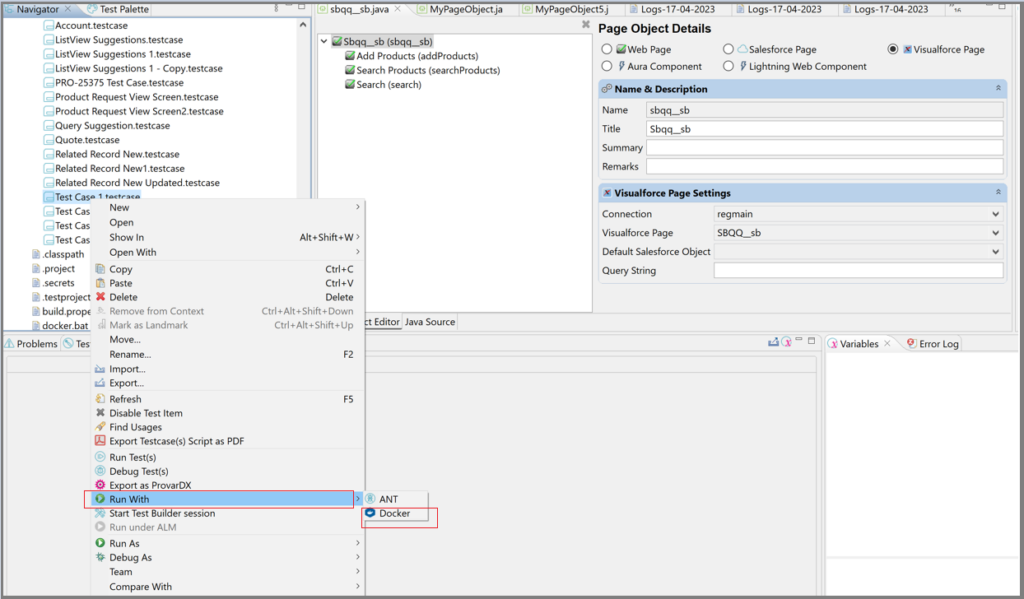Image resolution: width=1024 pixels, height=599 pixels.
Task: Click Export as ProvarDX menu entry
Action: [150, 485]
